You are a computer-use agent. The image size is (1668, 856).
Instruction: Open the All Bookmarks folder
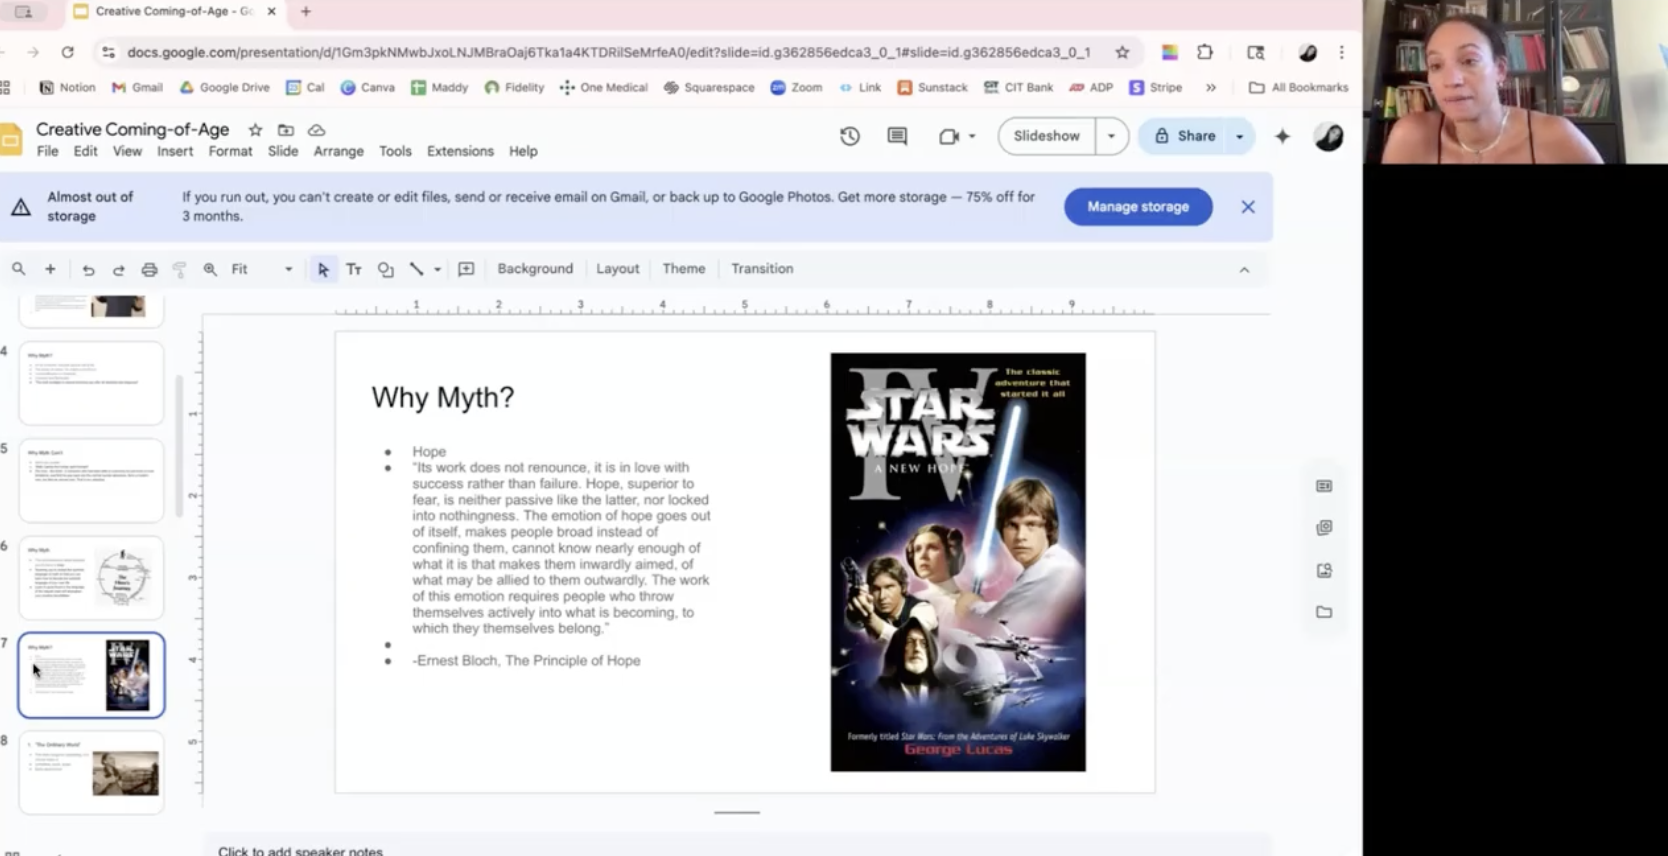tap(1298, 88)
